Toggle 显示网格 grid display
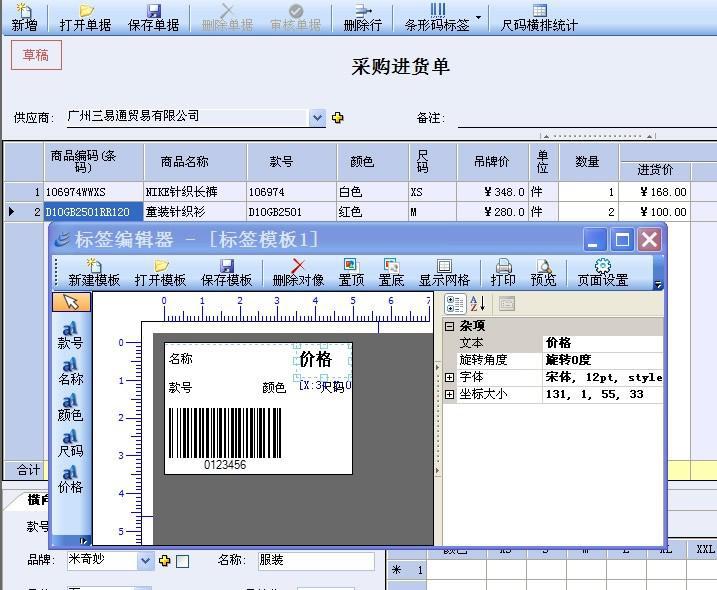The height and width of the screenshot is (590, 717). click(x=444, y=272)
